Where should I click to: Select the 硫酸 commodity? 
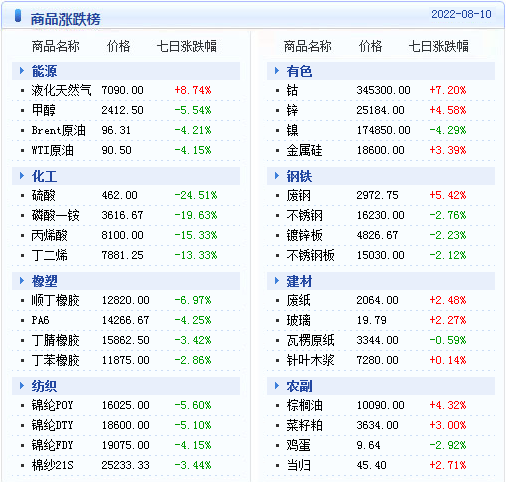pos(44,195)
